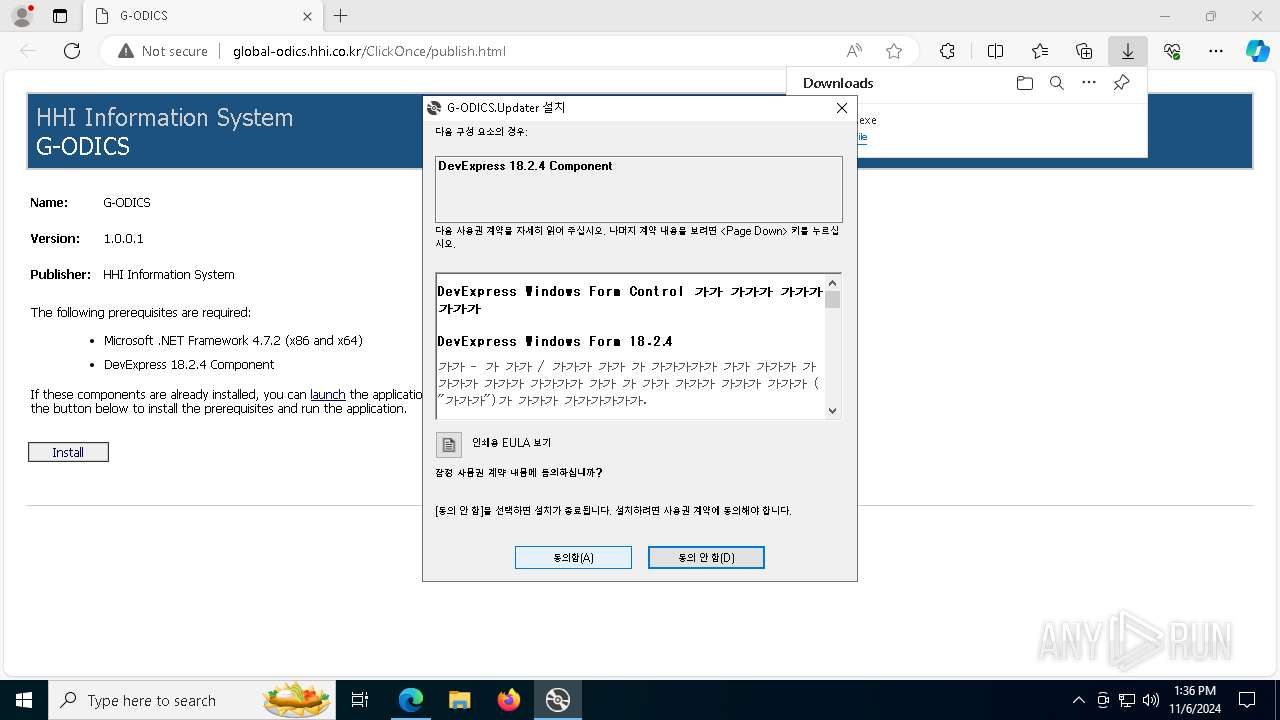Click the 동의함(A) accept button
This screenshot has width=1280, height=720.
573,557
